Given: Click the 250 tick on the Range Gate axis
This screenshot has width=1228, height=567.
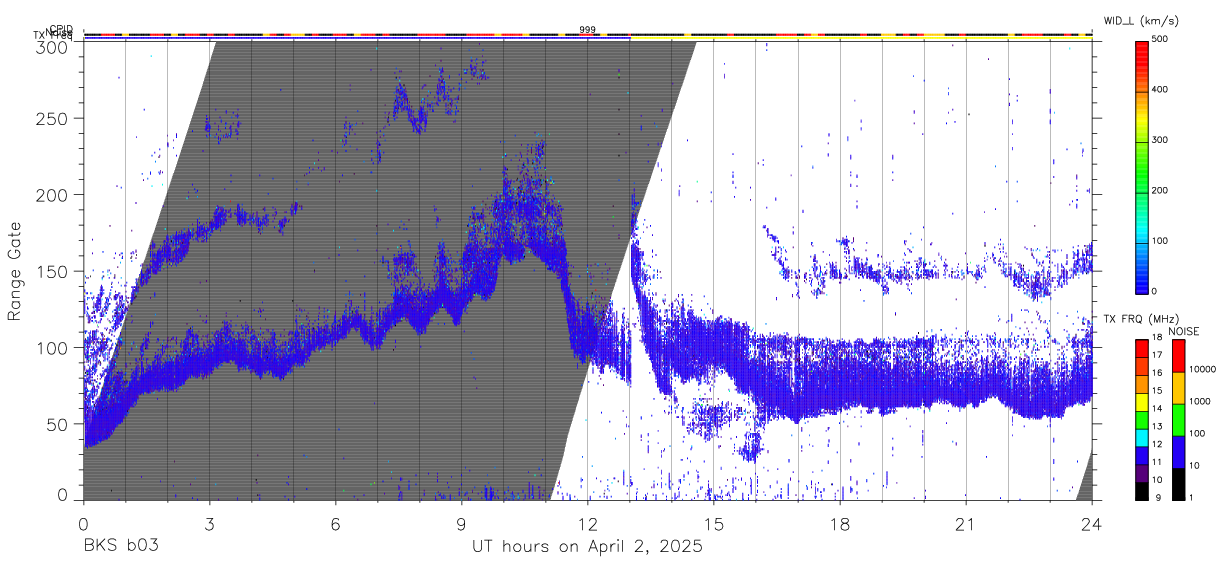Looking at the screenshot, I should coord(52,118).
